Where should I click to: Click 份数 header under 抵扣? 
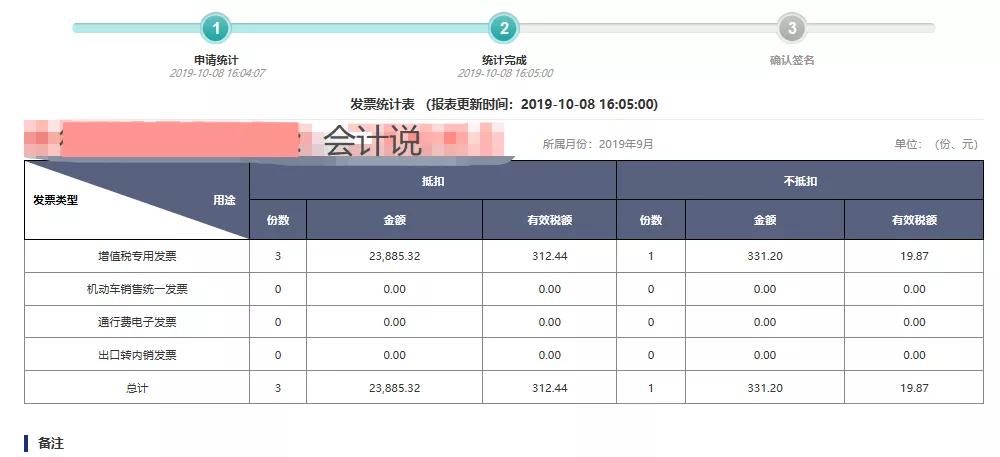point(278,221)
